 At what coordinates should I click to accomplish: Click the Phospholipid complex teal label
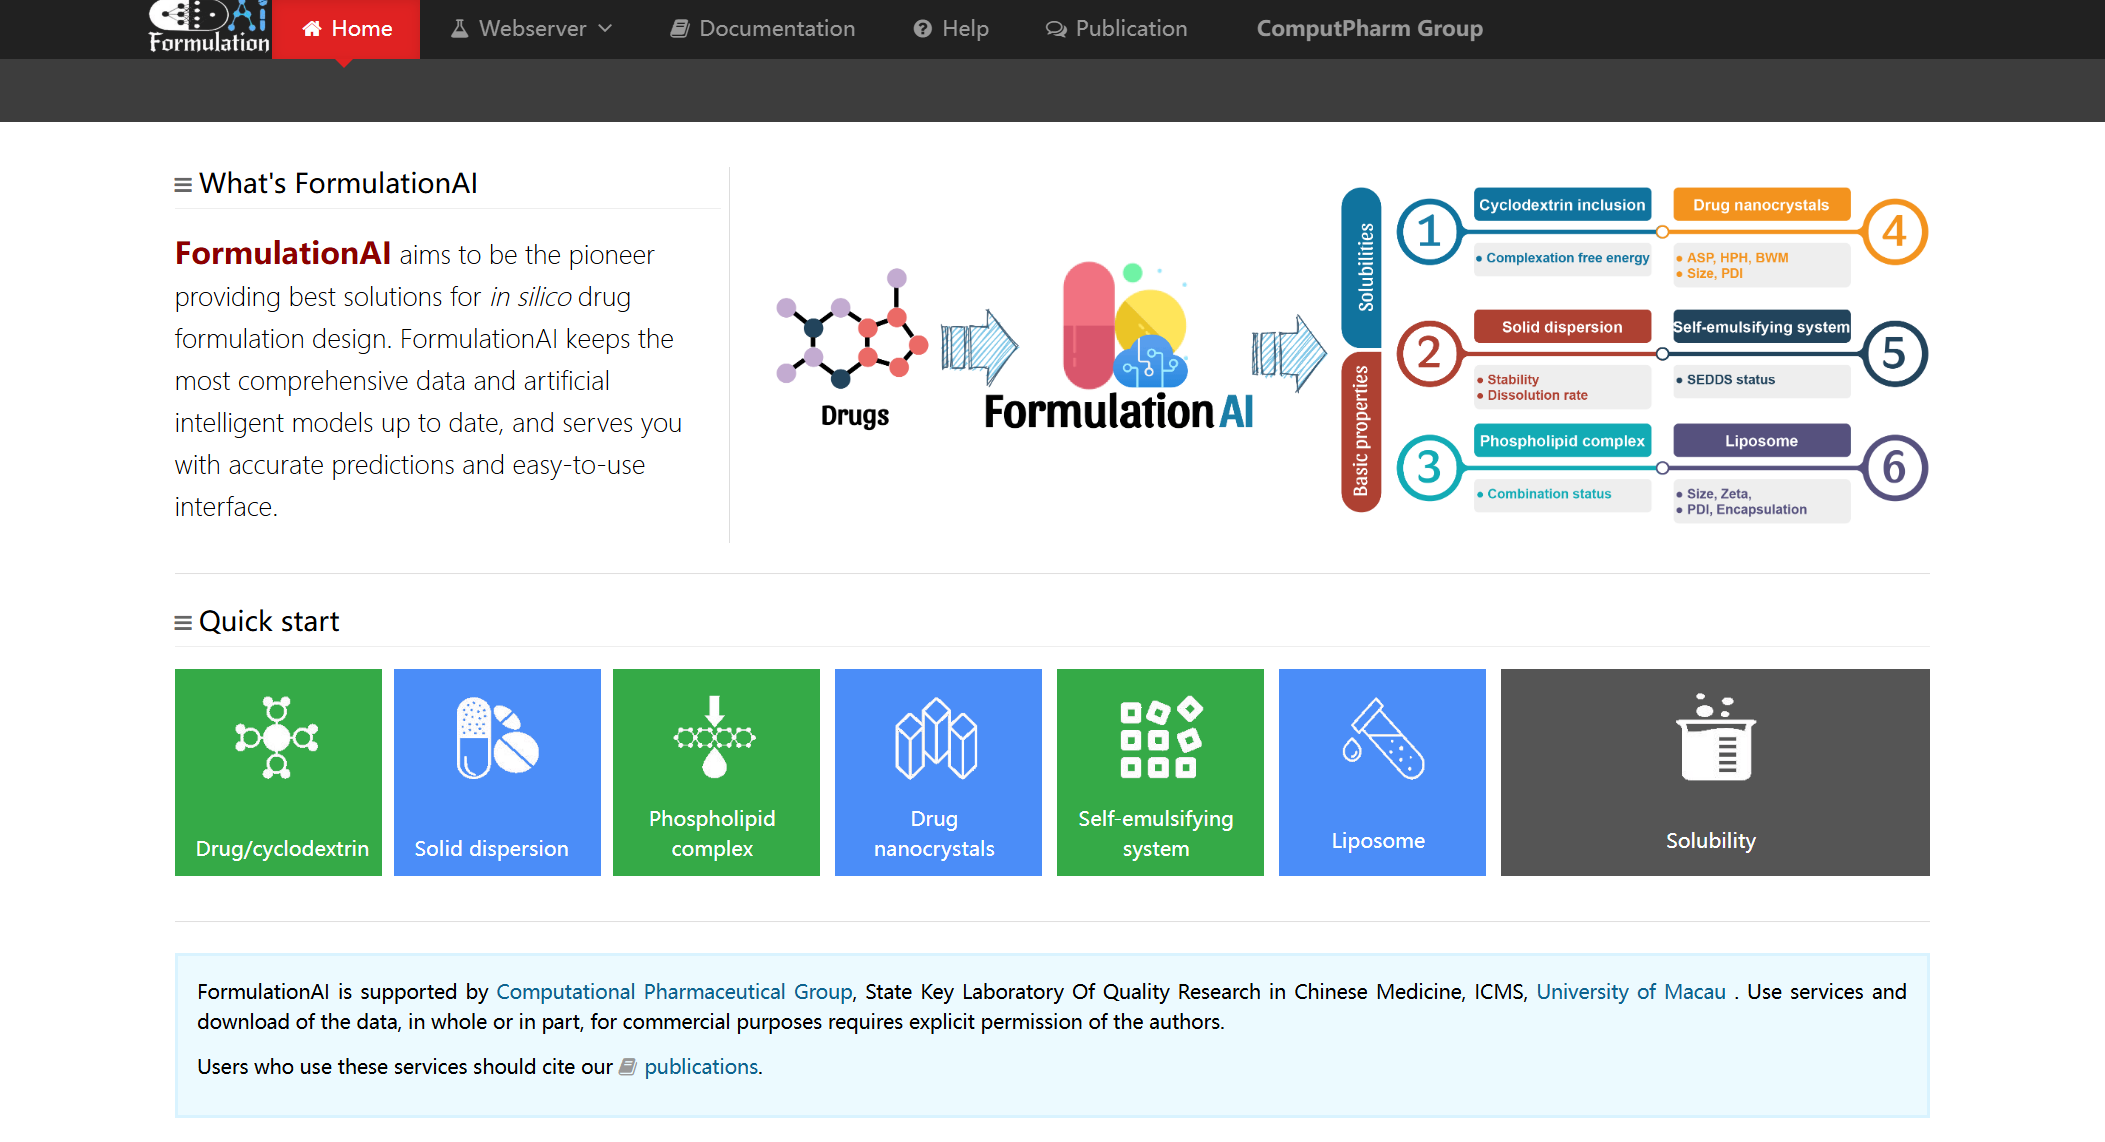[x=1562, y=441]
